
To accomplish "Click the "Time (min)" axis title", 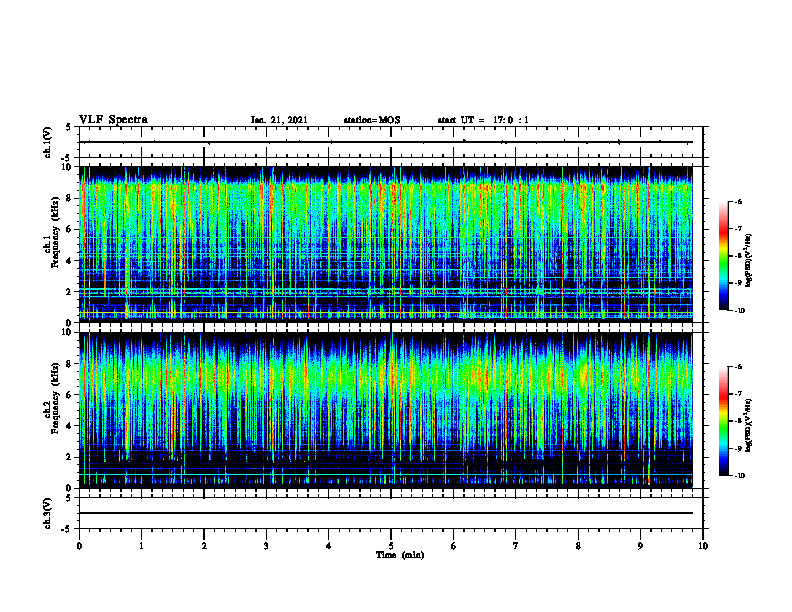I will 400,555.
